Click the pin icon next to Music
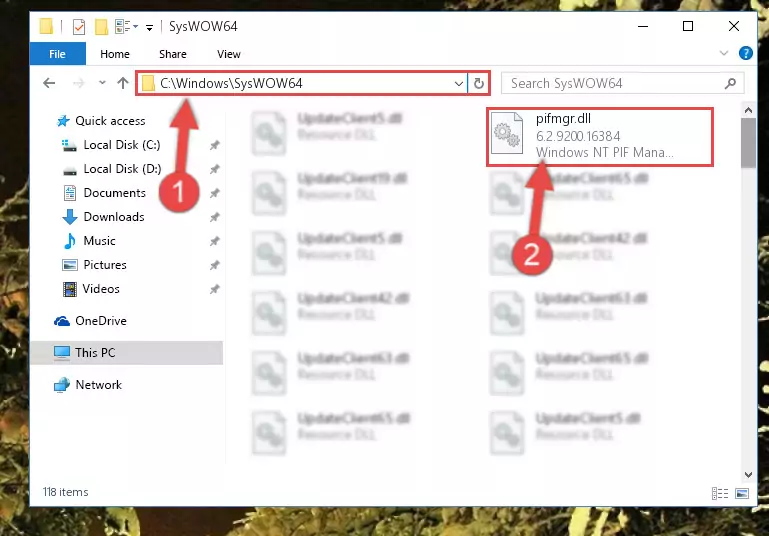Image resolution: width=769 pixels, height=536 pixels. click(214, 241)
